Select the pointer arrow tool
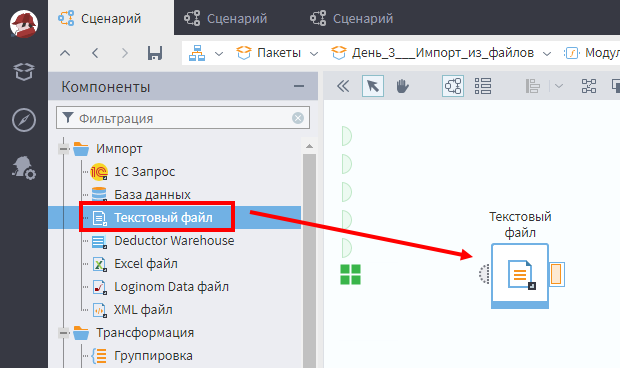This screenshot has height=368, width=620. coord(372,86)
